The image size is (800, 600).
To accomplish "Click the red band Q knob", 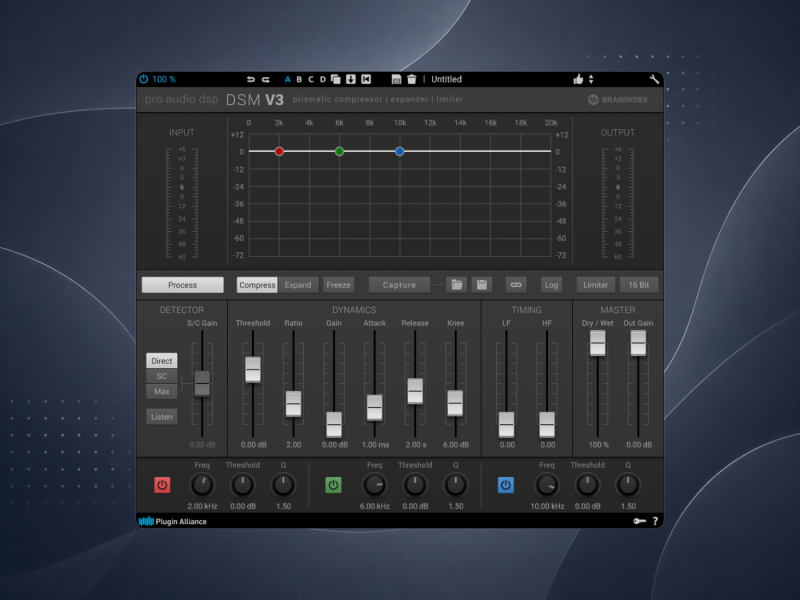I will [283, 485].
